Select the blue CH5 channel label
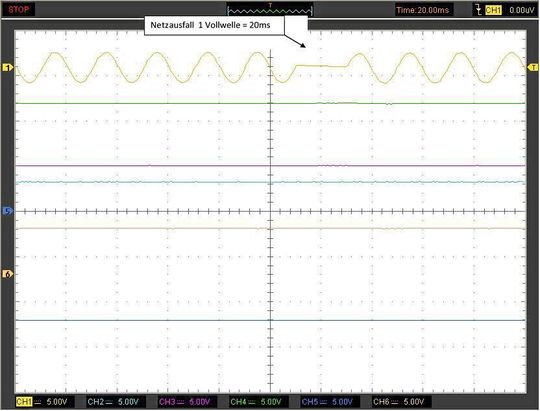 pos(310,402)
